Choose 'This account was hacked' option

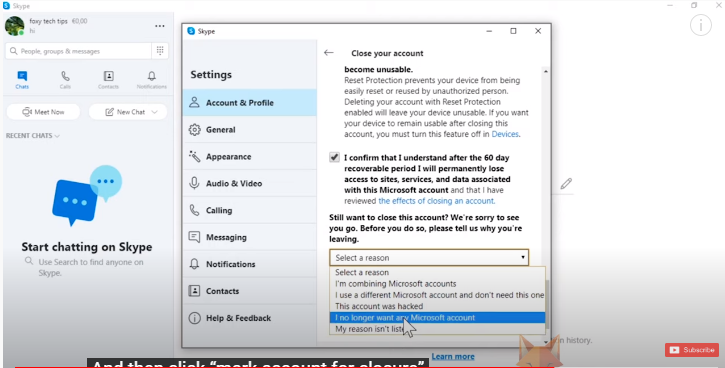(437, 306)
